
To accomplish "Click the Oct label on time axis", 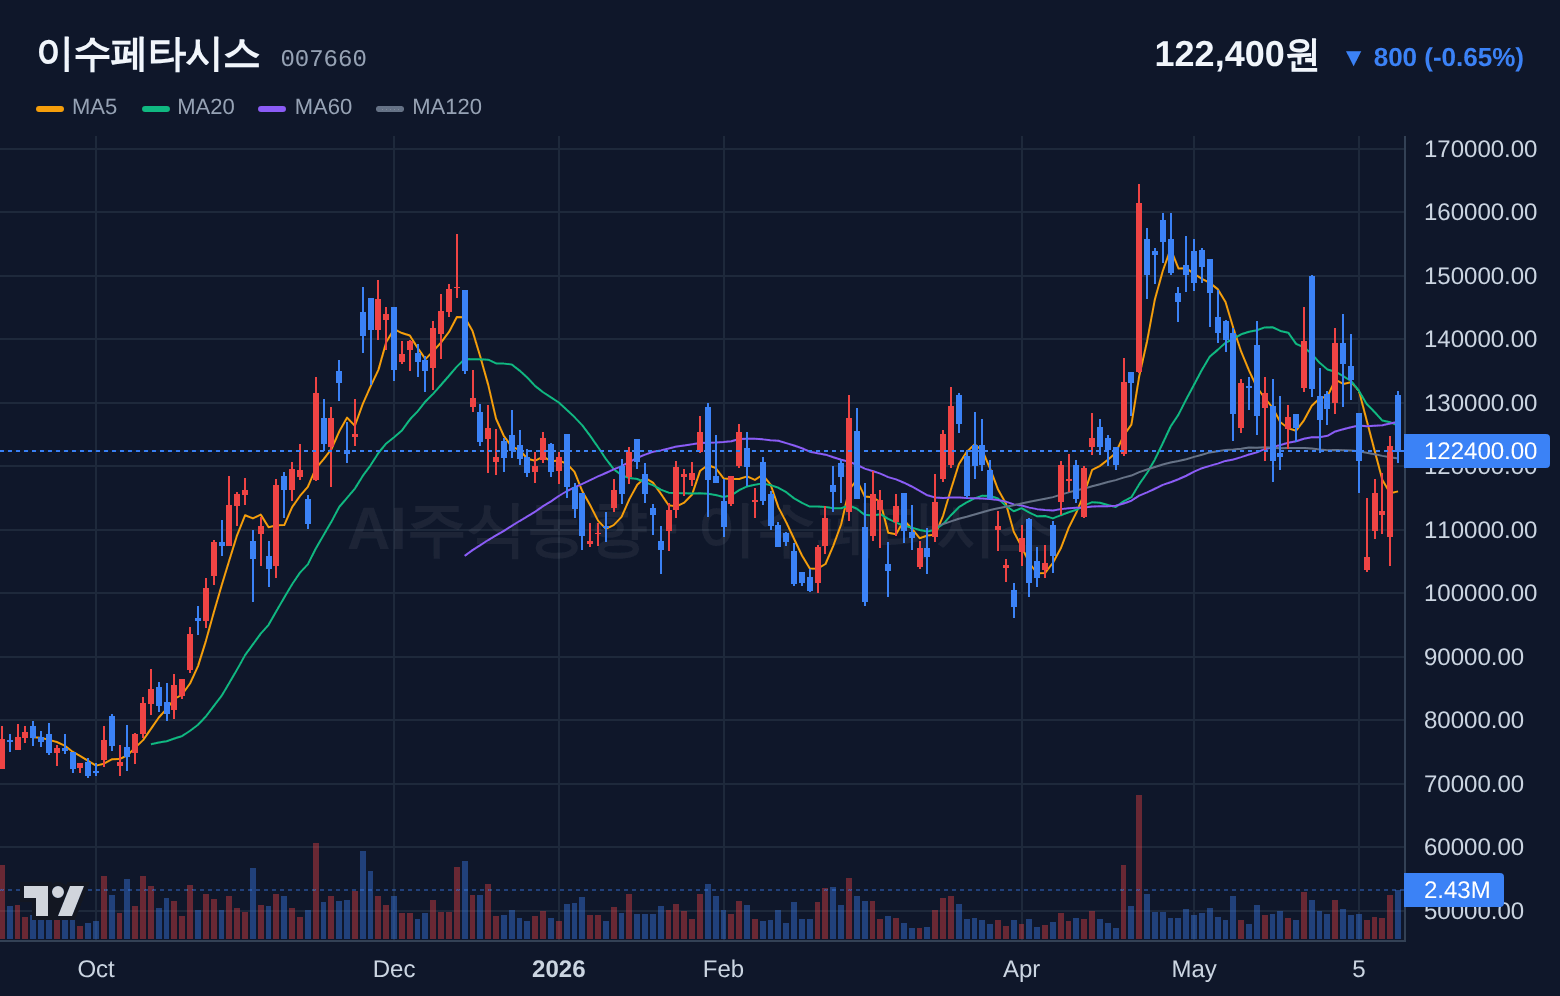I will [96, 969].
